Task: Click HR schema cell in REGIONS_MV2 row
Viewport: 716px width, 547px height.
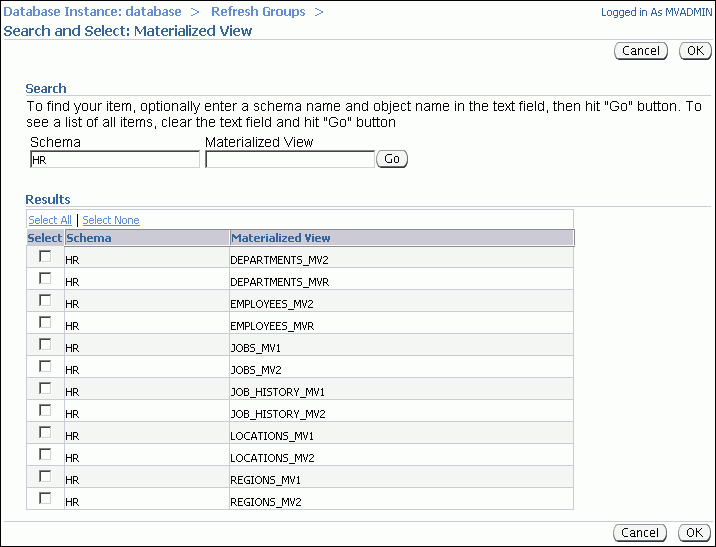Action: click(147, 499)
